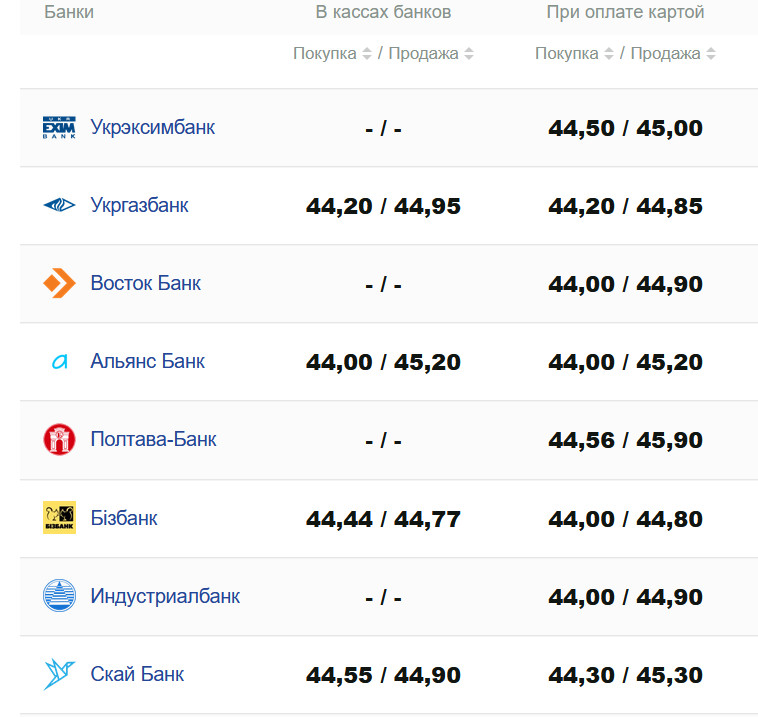This screenshot has width=758, height=717.
Task: Click the yellow Бізбанк logo icon
Action: click(x=59, y=518)
